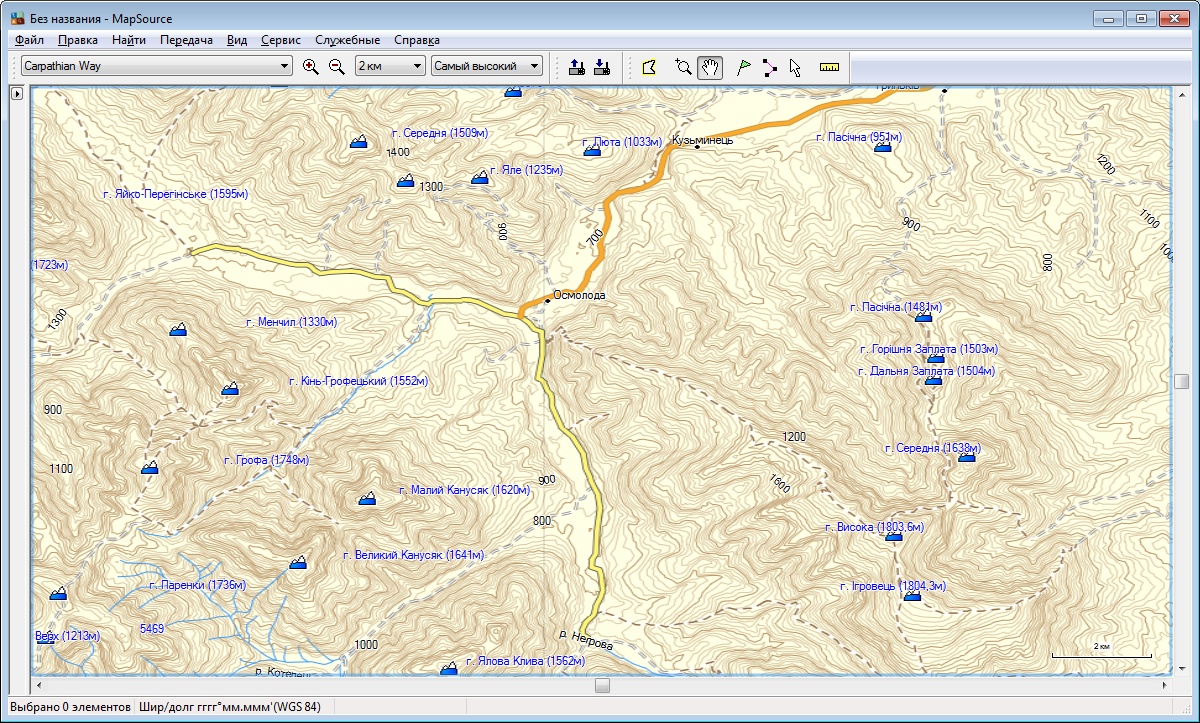Click the Receive from Device icon
Viewport: 1200px width, 723px height.
[602, 67]
